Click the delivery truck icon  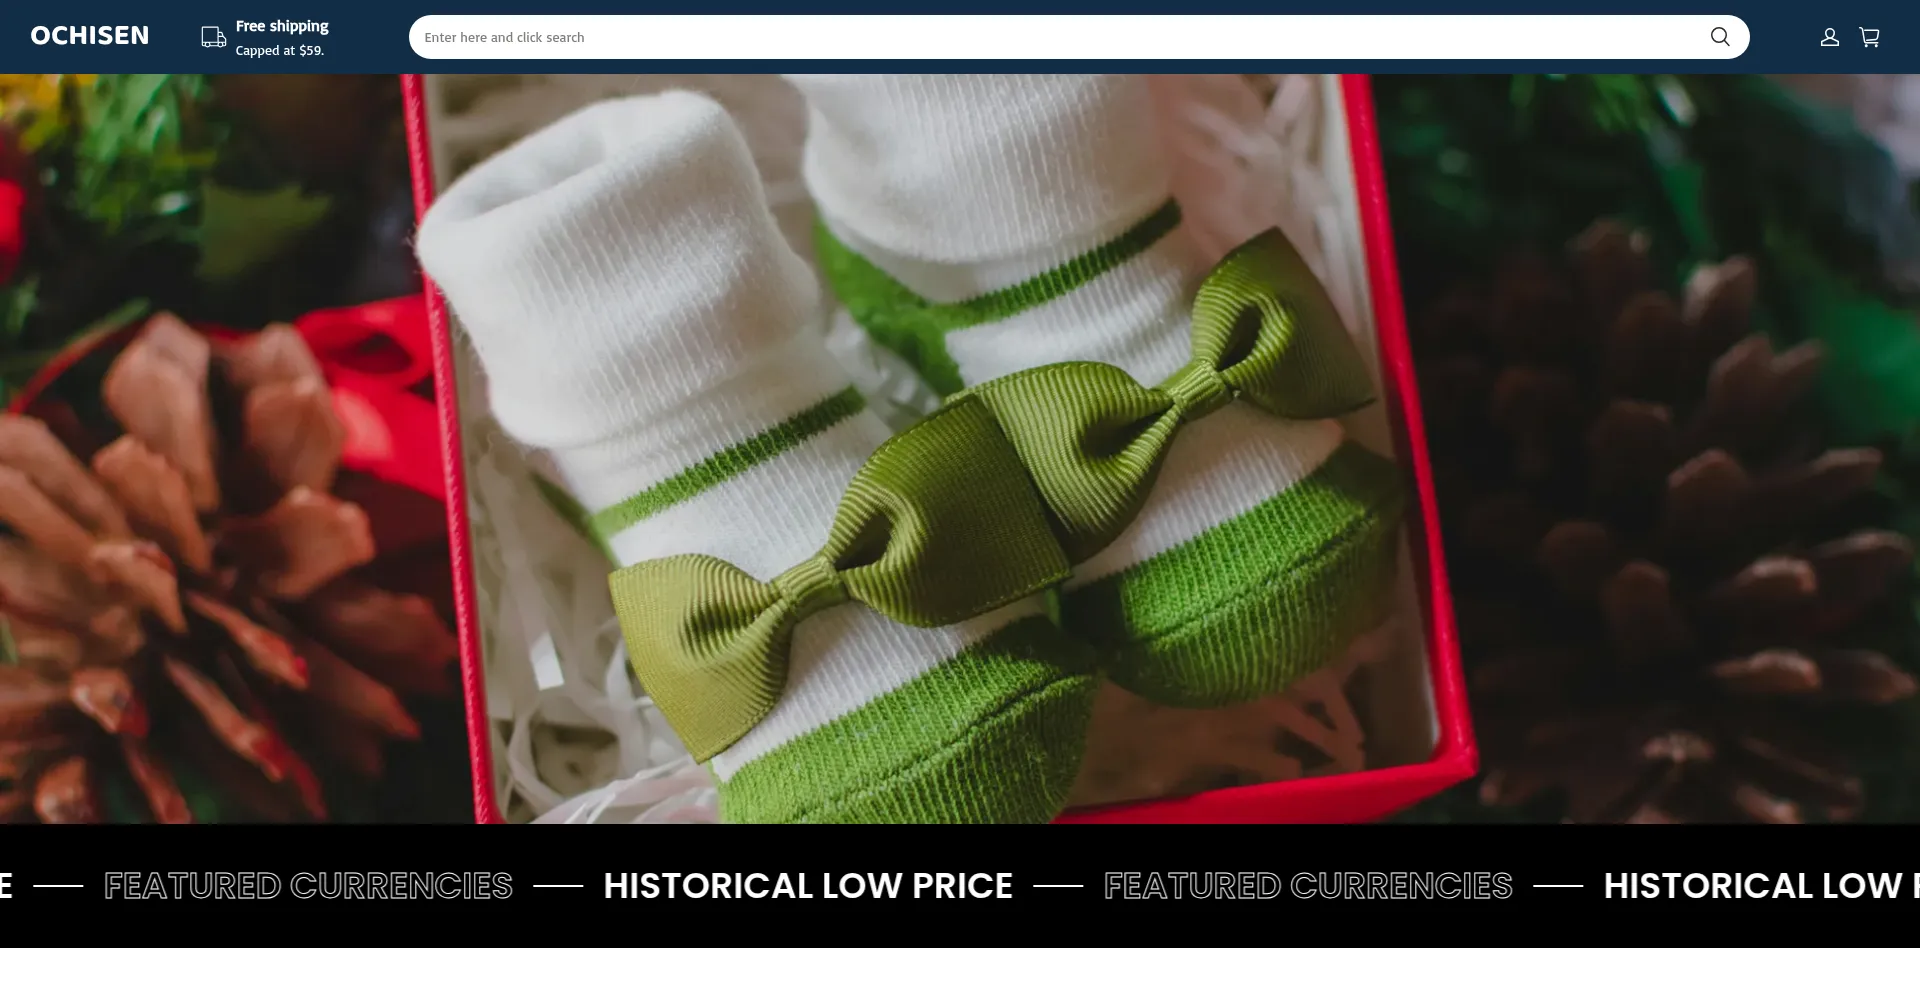213,38
